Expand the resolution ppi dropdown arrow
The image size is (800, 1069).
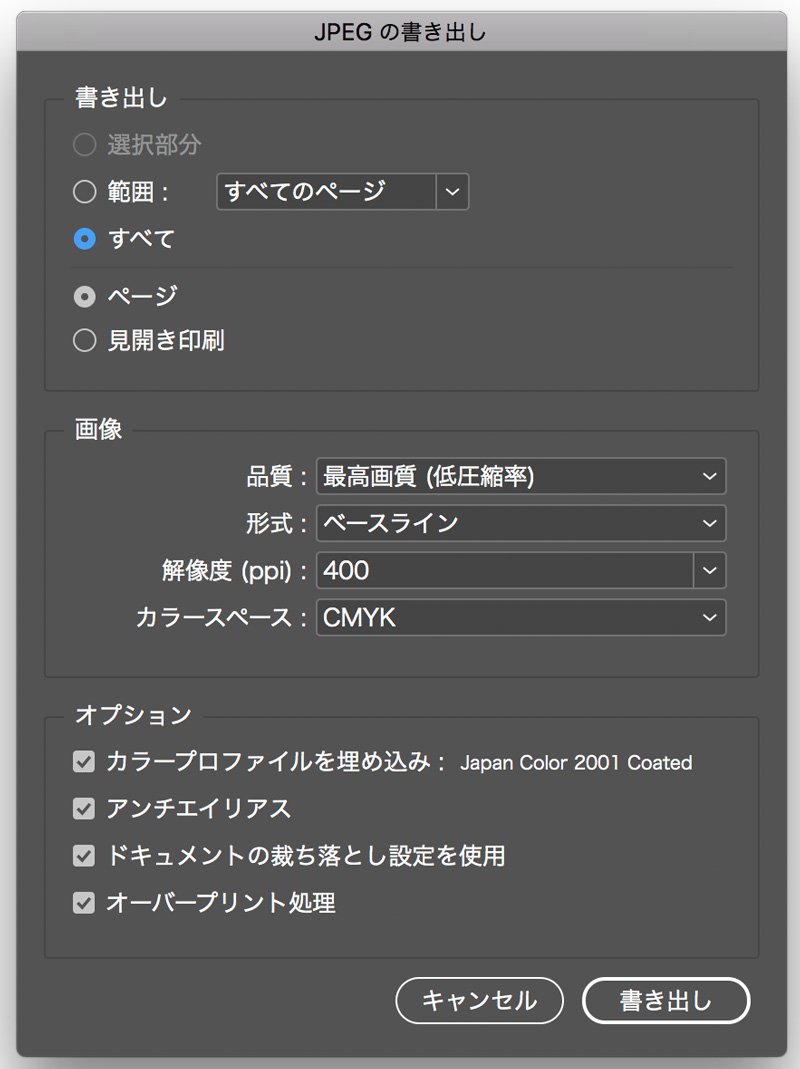709,570
